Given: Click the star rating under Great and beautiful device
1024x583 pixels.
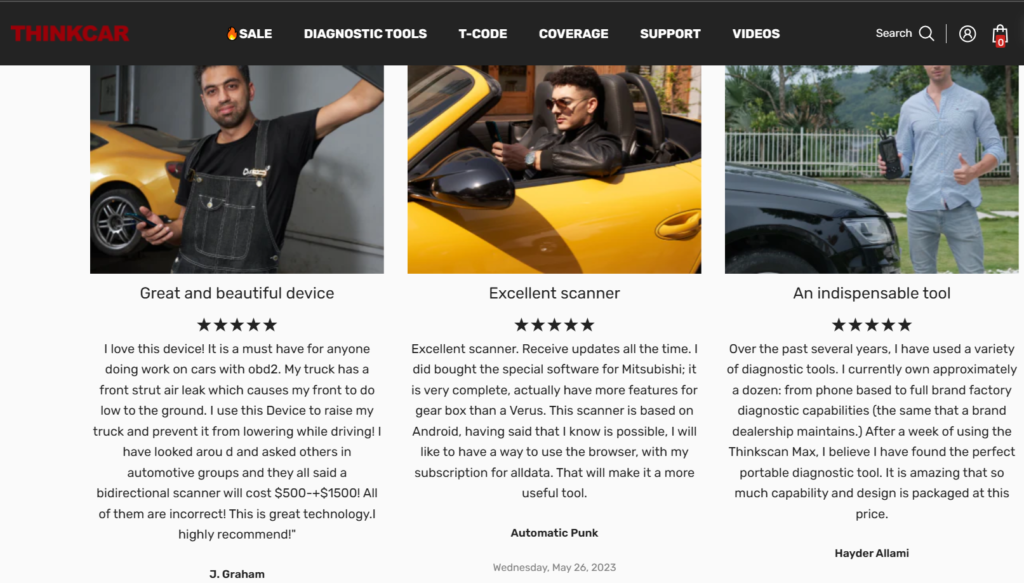Looking at the screenshot, I should 237,324.
